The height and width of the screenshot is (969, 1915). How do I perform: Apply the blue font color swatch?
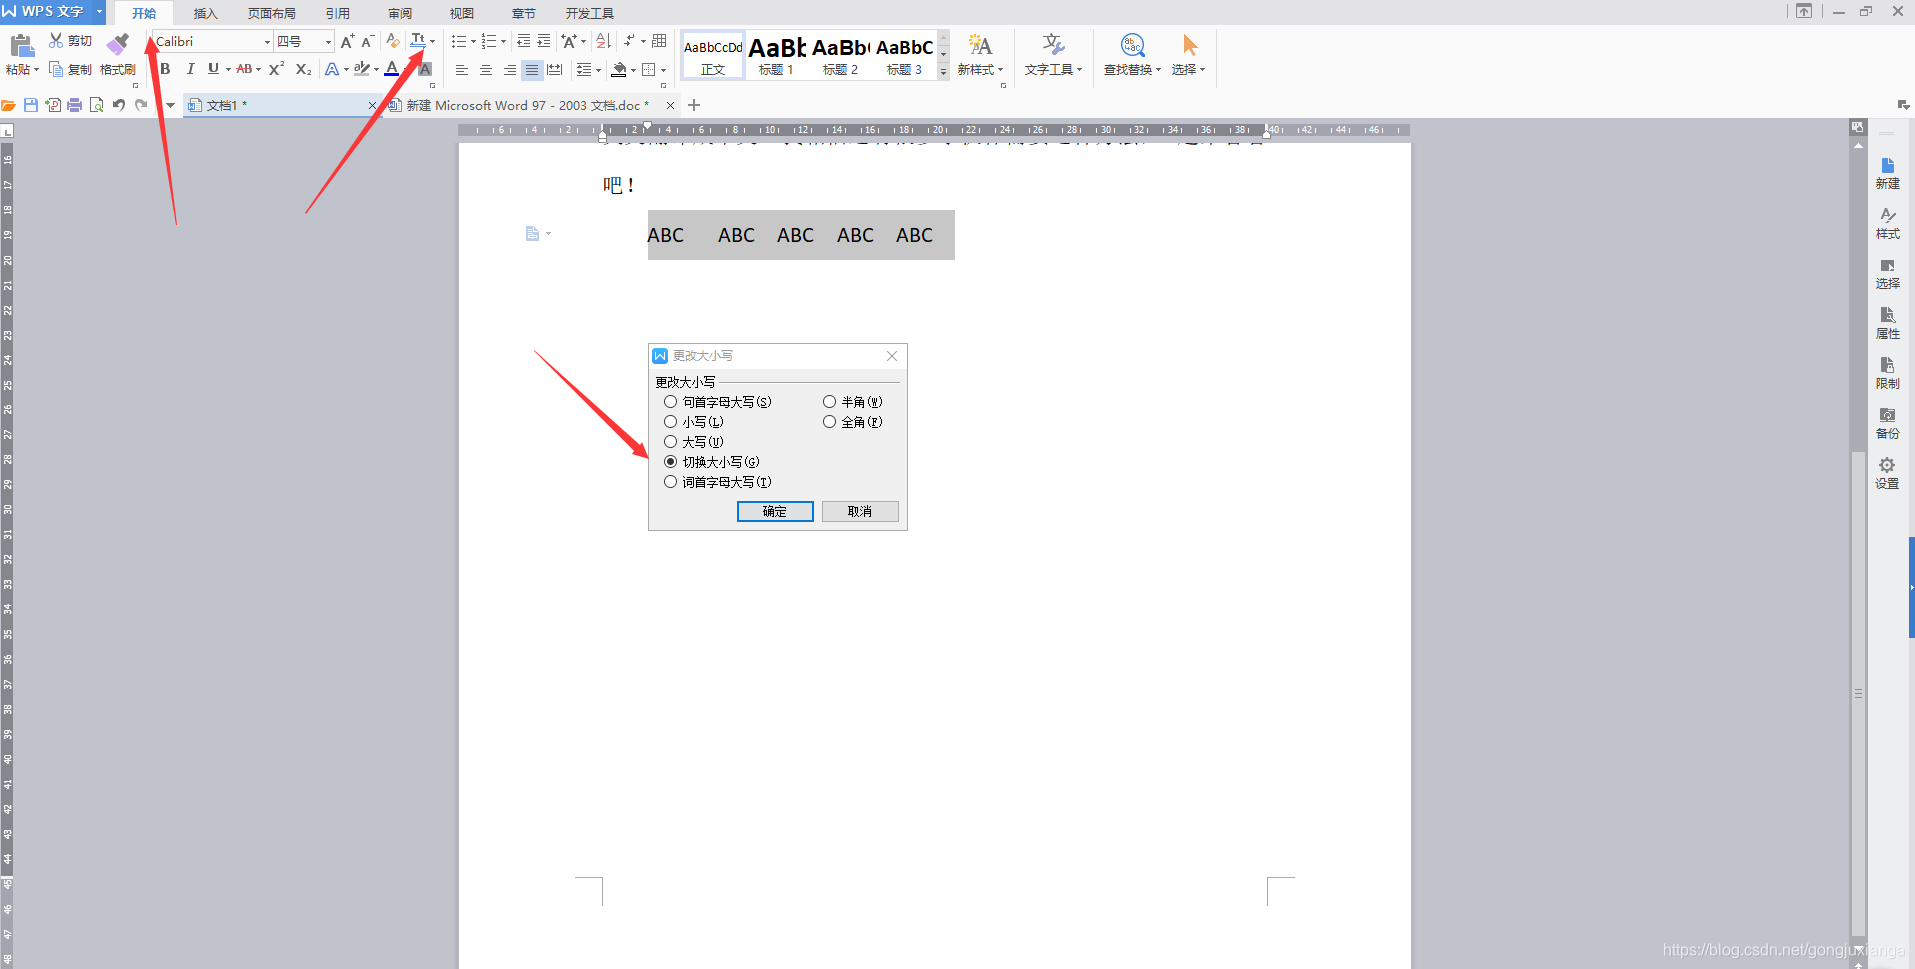(x=392, y=69)
